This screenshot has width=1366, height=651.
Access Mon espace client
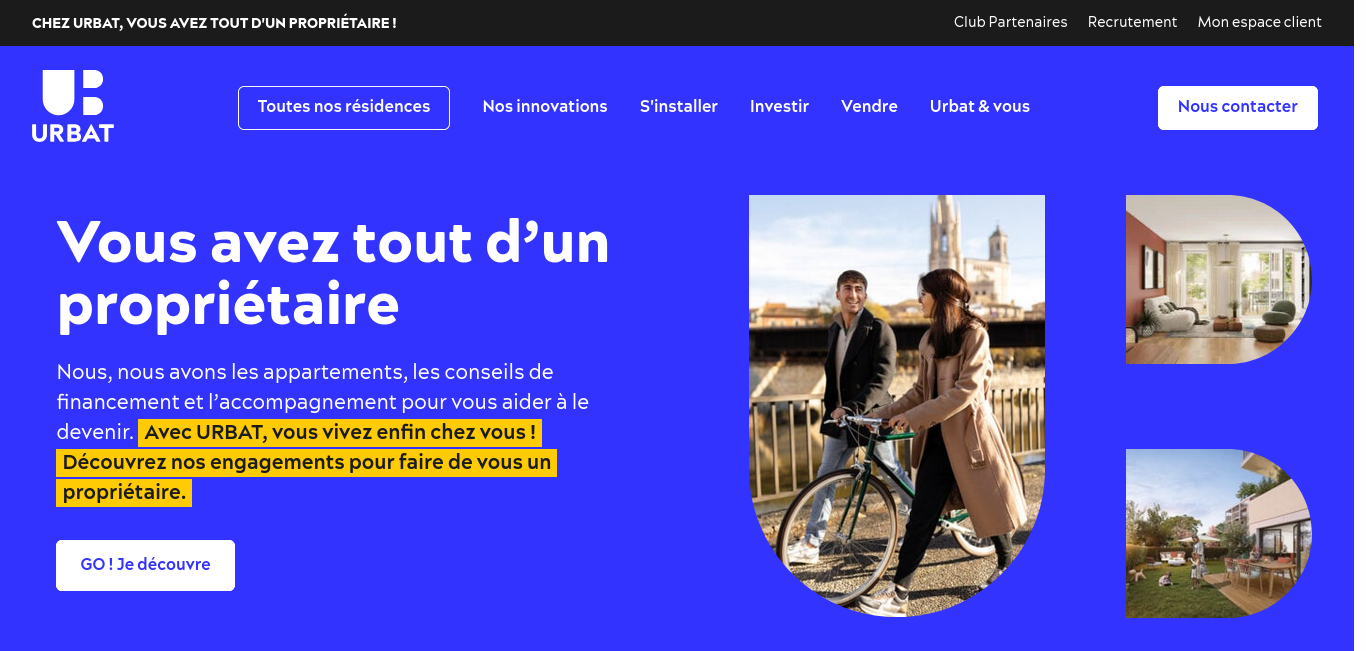tap(1260, 22)
